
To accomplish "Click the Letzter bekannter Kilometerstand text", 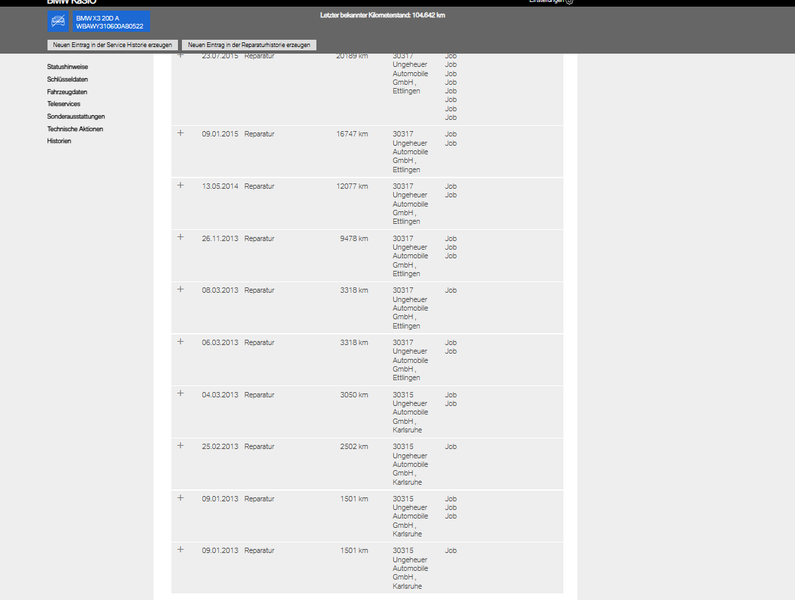I will click(x=382, y=15).
